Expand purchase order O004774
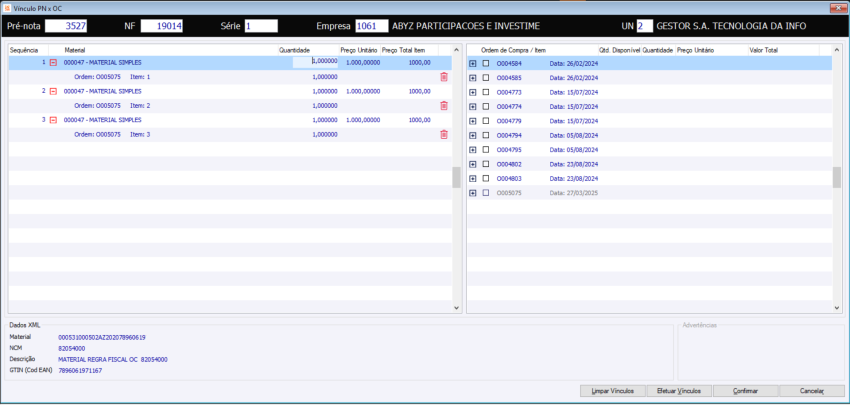 pos(473,107)
